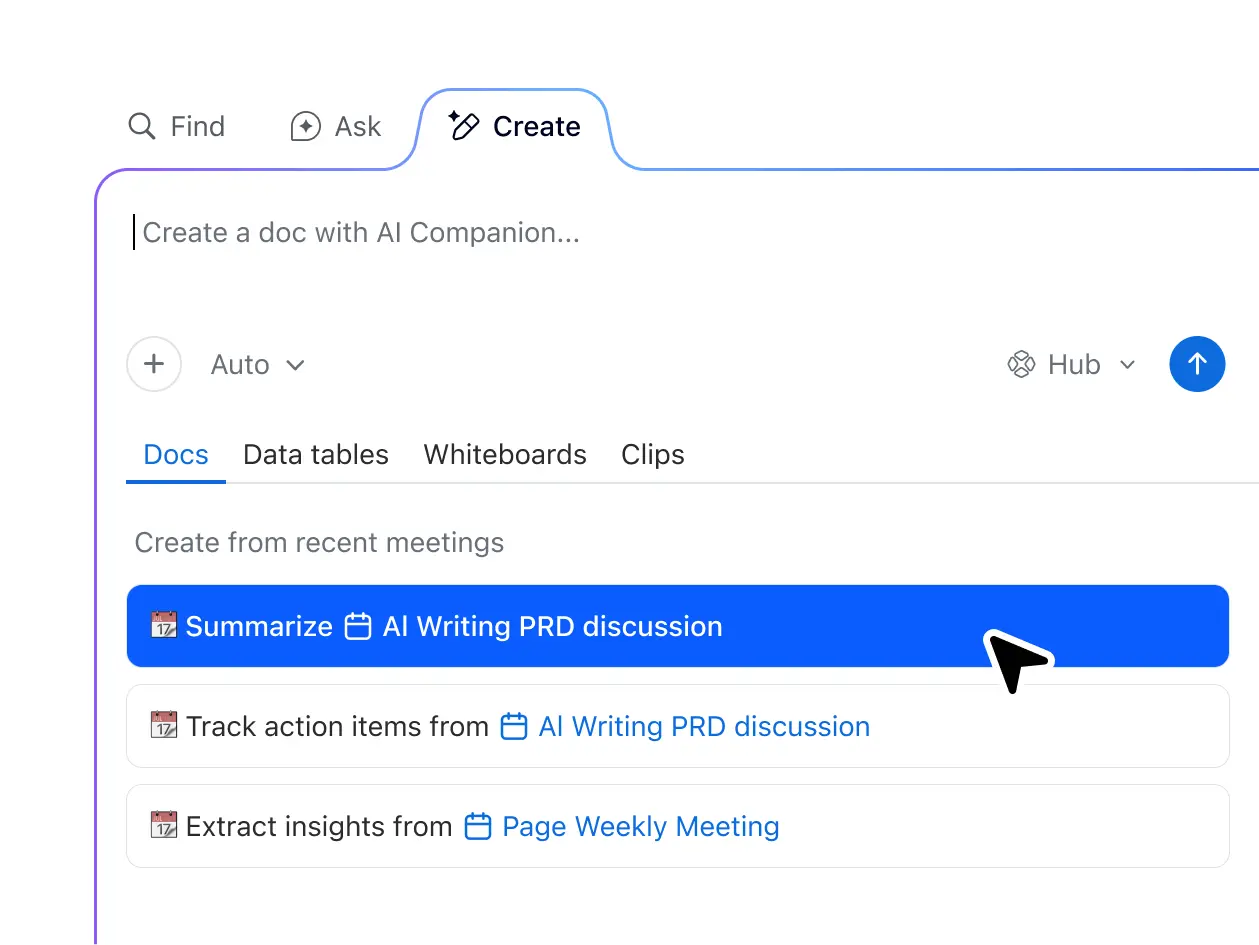Image resolution: width=1259 pixels, height=945 pixels.
Task: Open the plus attachment button
Action: coord(154,364)
